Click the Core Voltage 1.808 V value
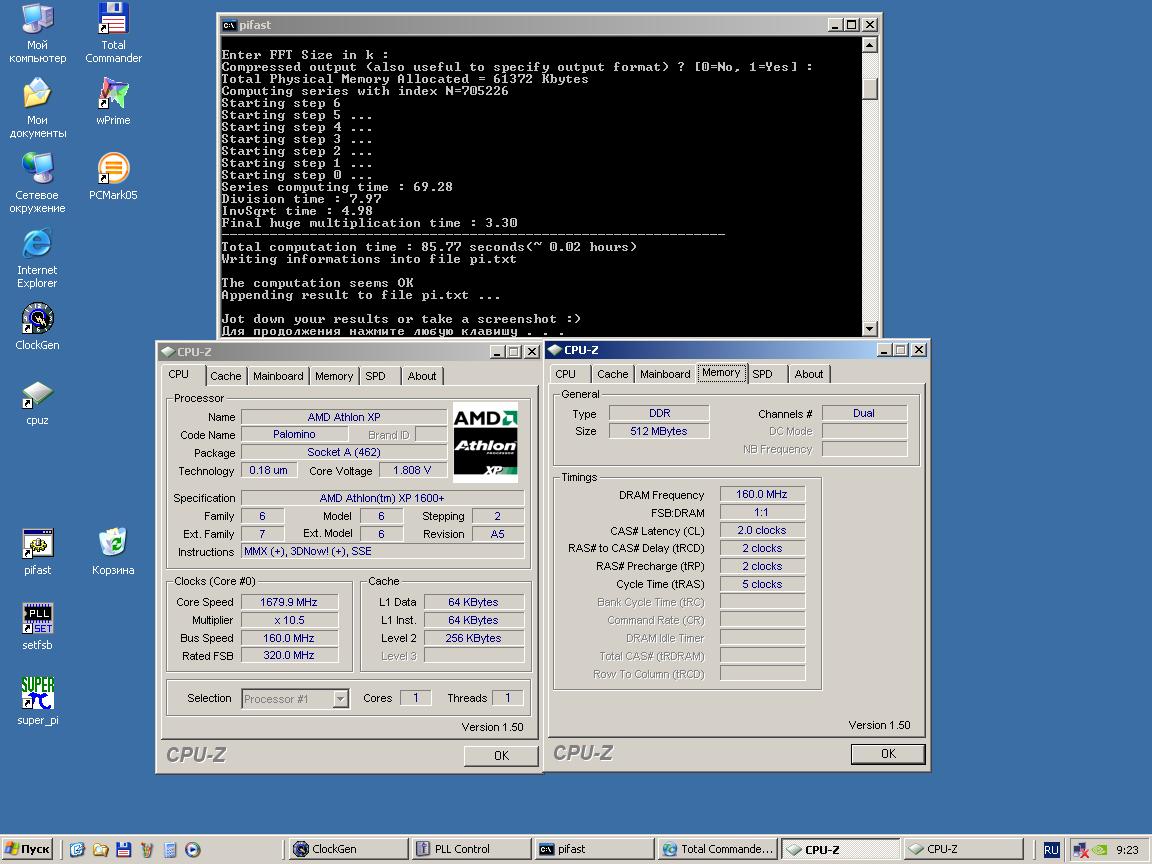The image size is (1152, 864). tap(411, 470)
